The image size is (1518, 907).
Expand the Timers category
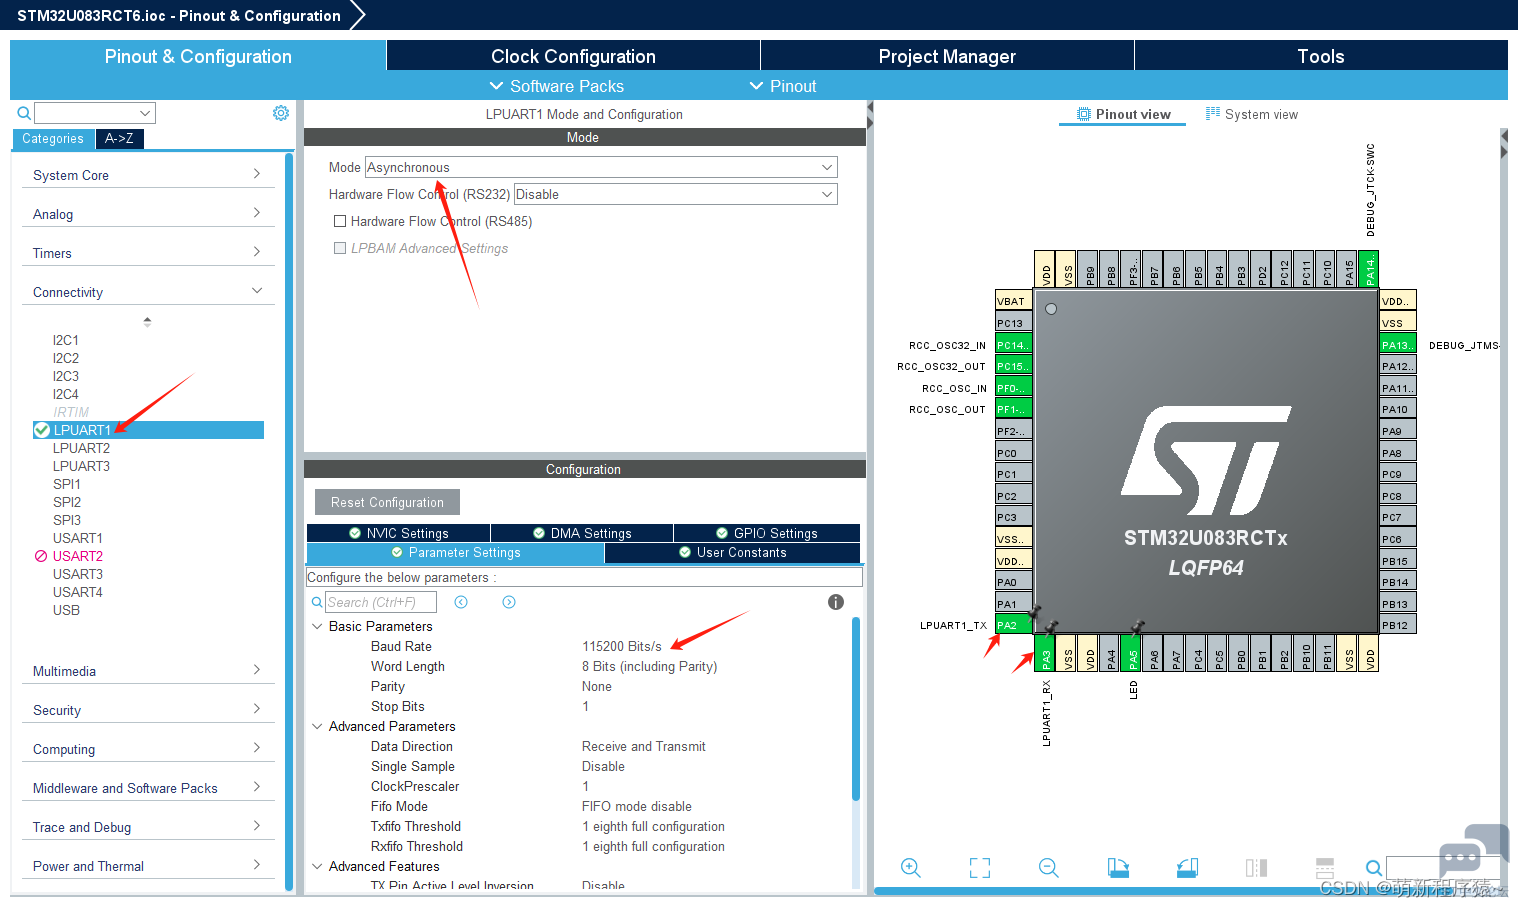tap(148, 253)
